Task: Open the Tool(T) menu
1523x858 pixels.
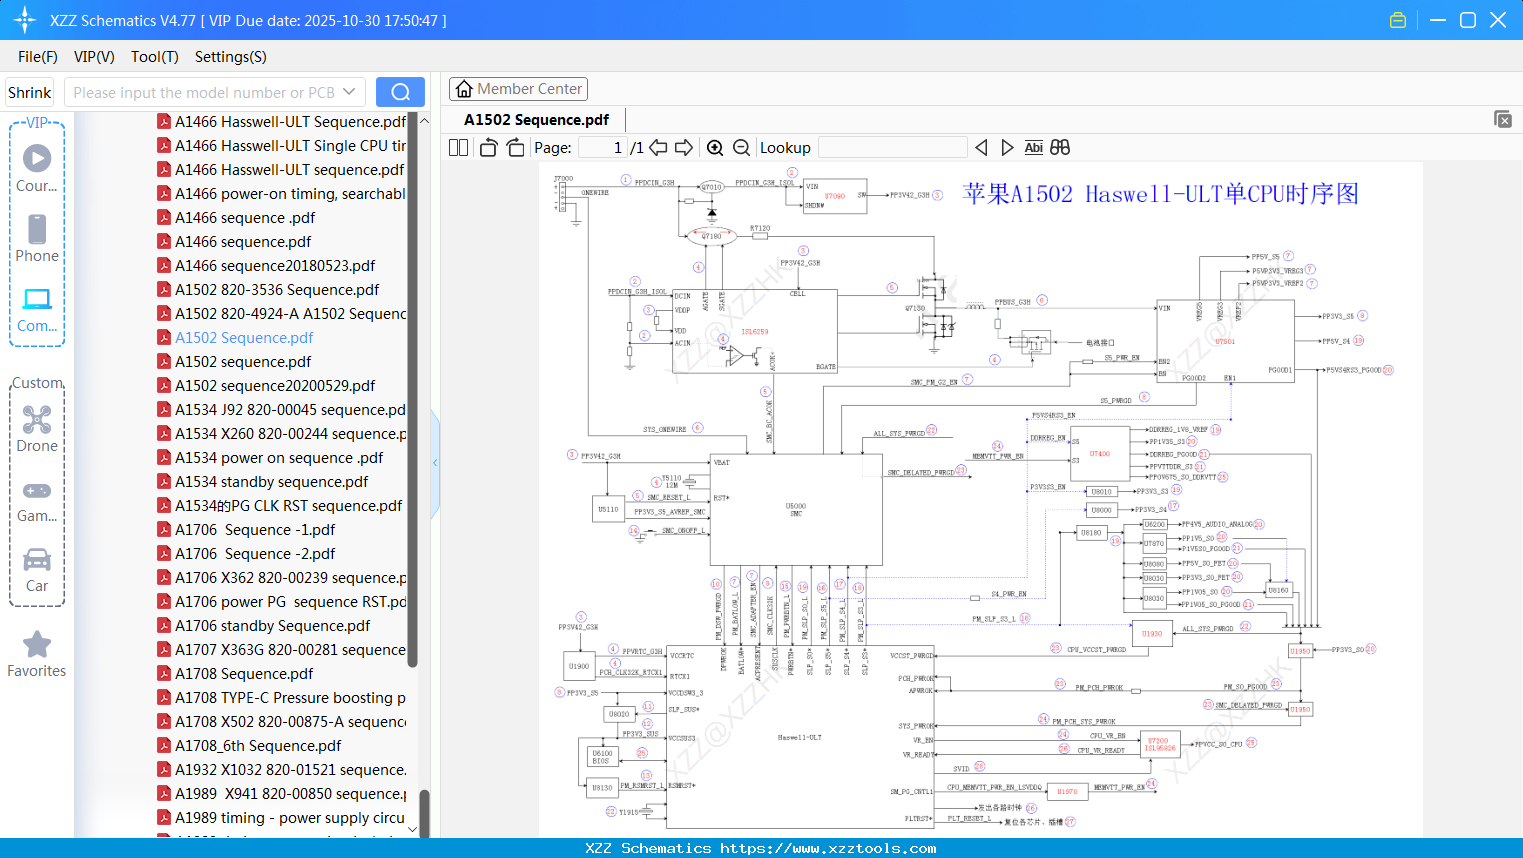Action: click(x=155, y=57)
